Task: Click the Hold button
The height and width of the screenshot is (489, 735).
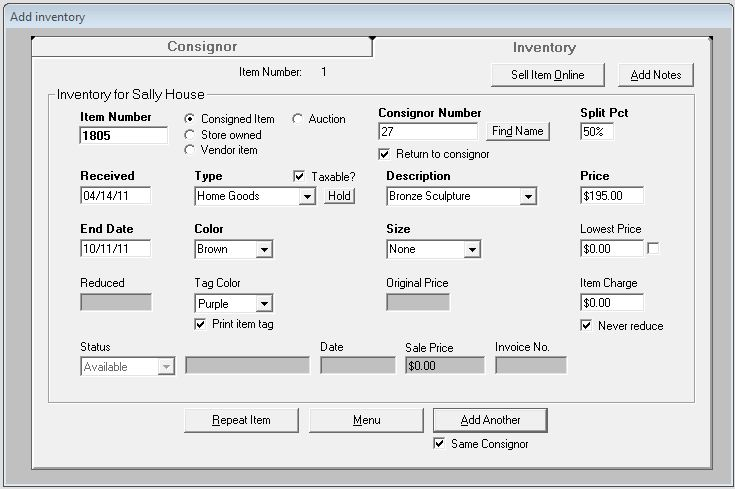Action: (339, 196)
